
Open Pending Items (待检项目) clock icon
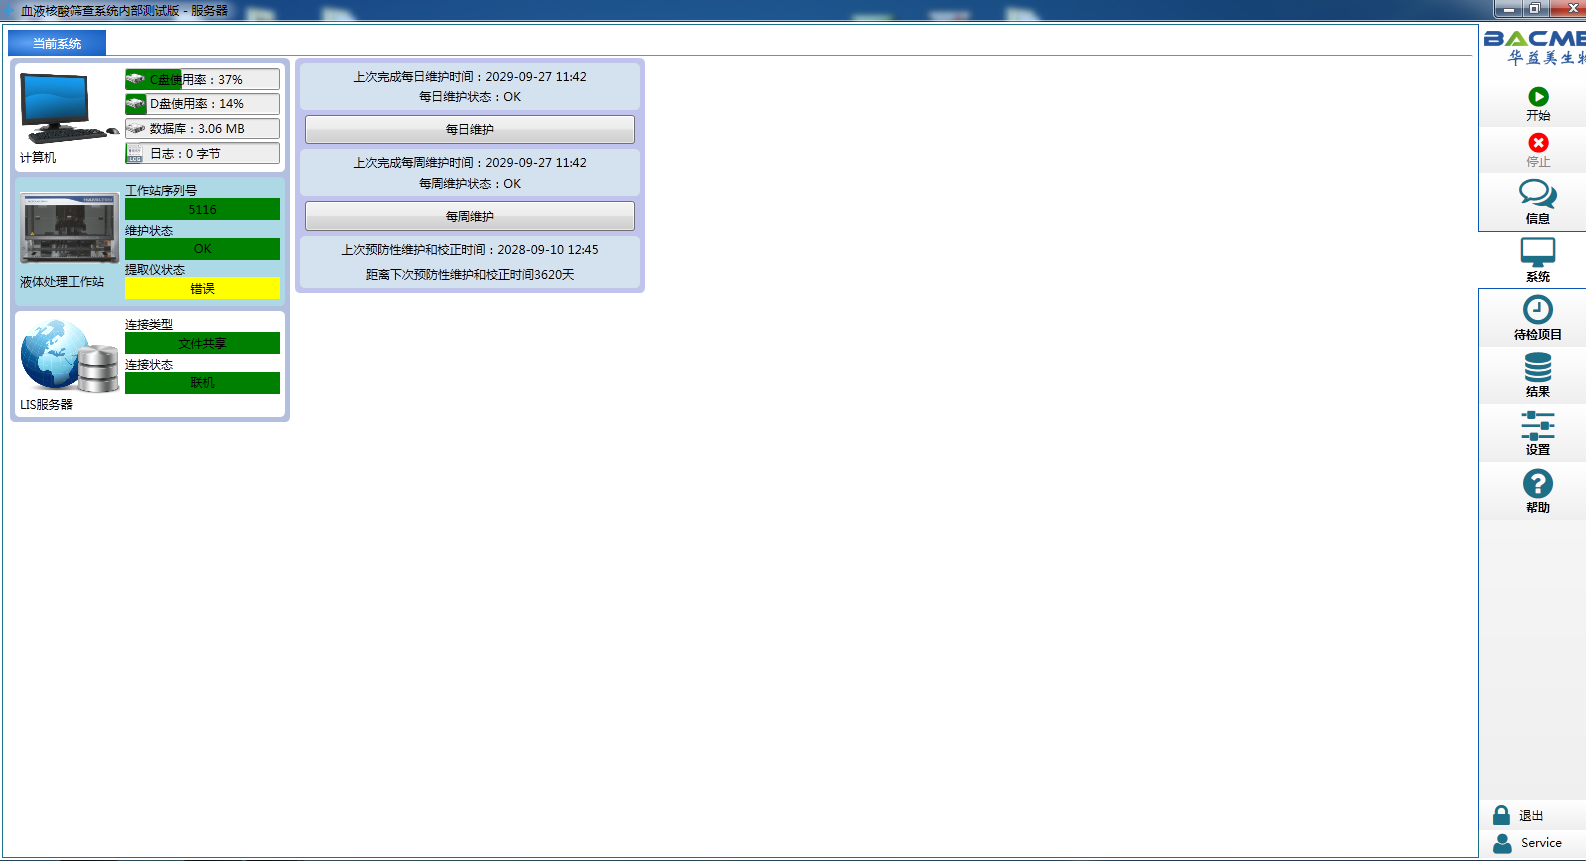point(1537,310)
